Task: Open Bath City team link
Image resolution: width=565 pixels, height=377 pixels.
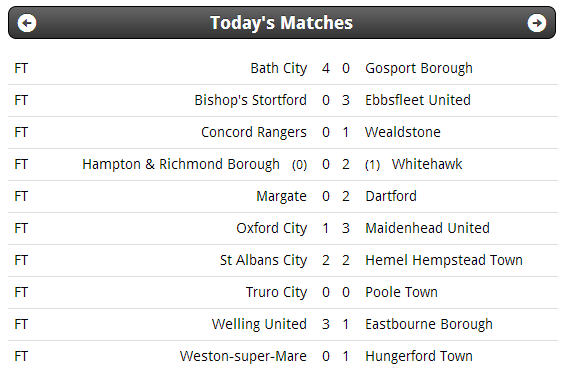Action: pos(279,68)
